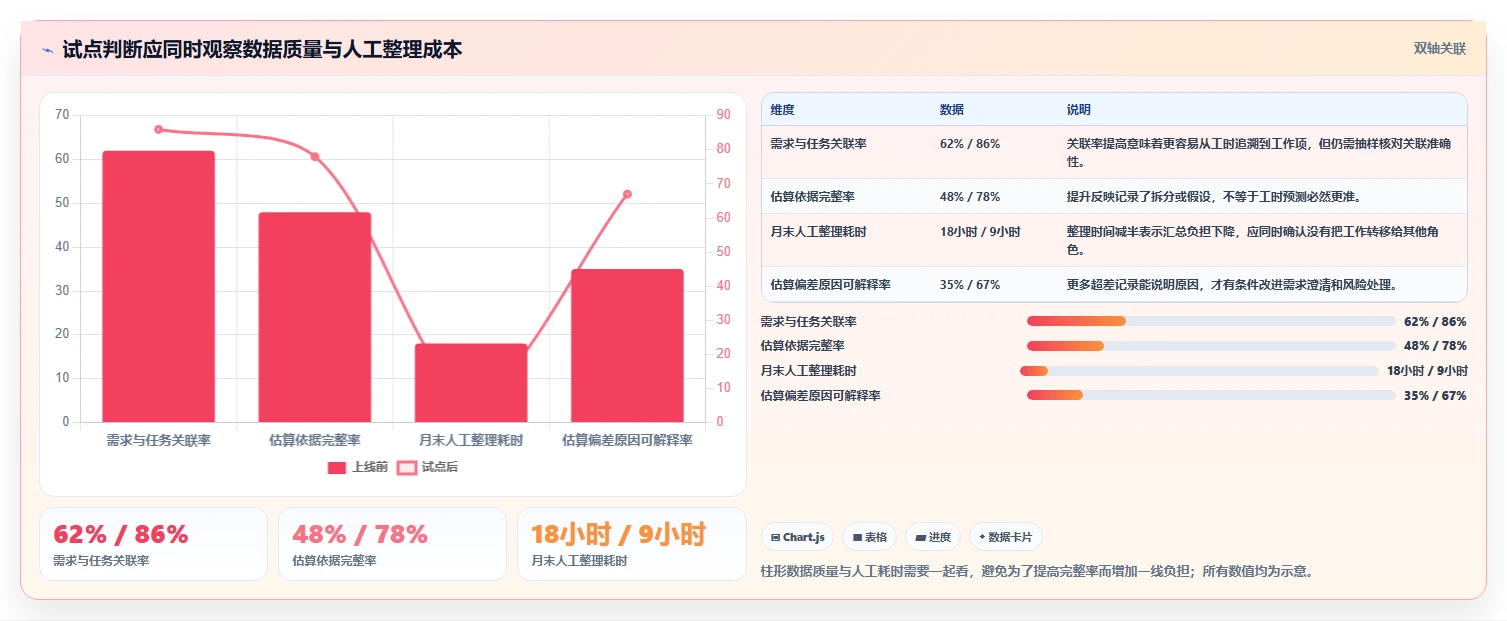Toggle the 试点后 legend item in the chart
The image size is (1507, 621).
coord(428,467)
